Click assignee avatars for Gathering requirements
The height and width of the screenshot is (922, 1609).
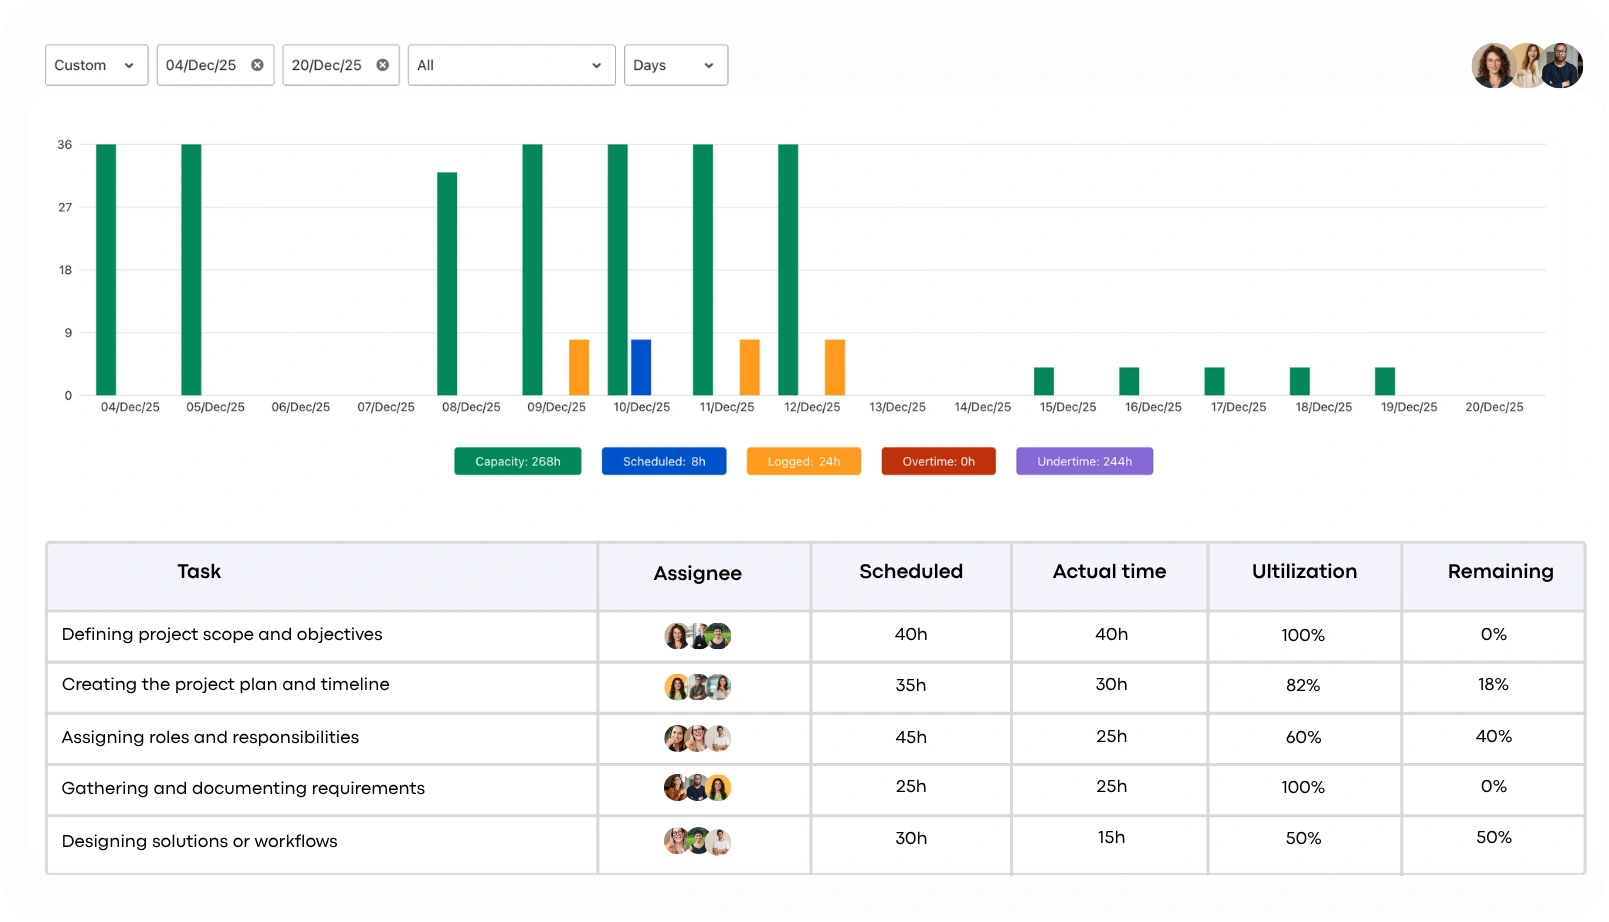[698, 788]
